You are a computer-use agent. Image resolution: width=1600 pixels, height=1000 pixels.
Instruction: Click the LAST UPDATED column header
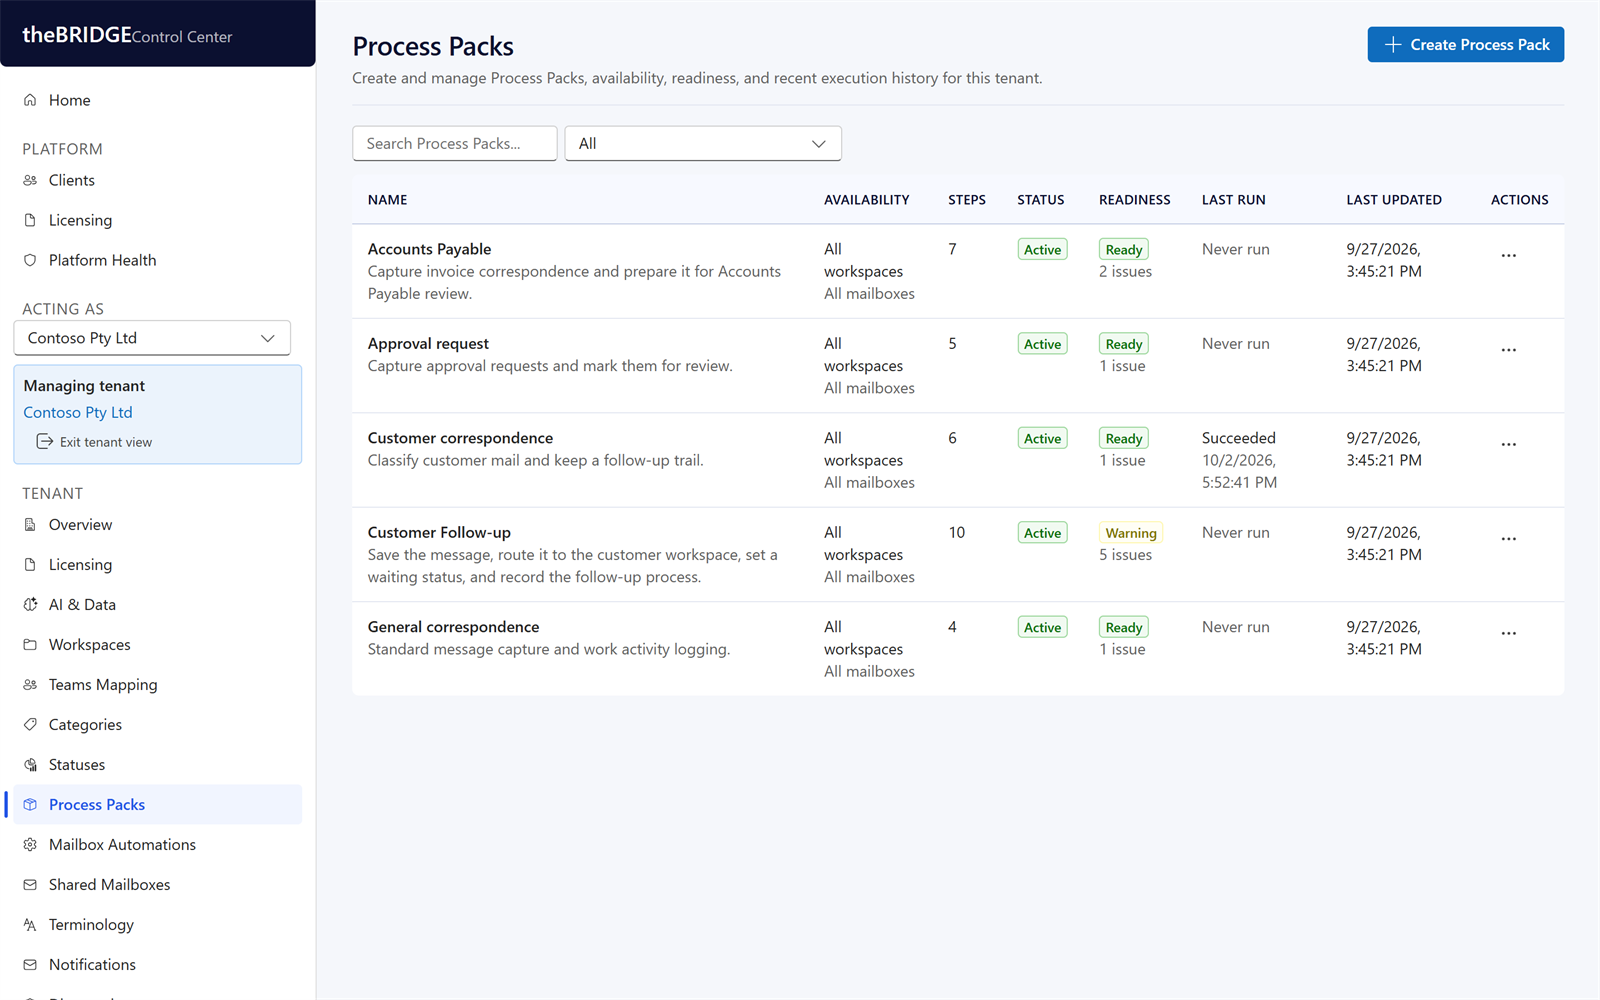coord(1393,200)
